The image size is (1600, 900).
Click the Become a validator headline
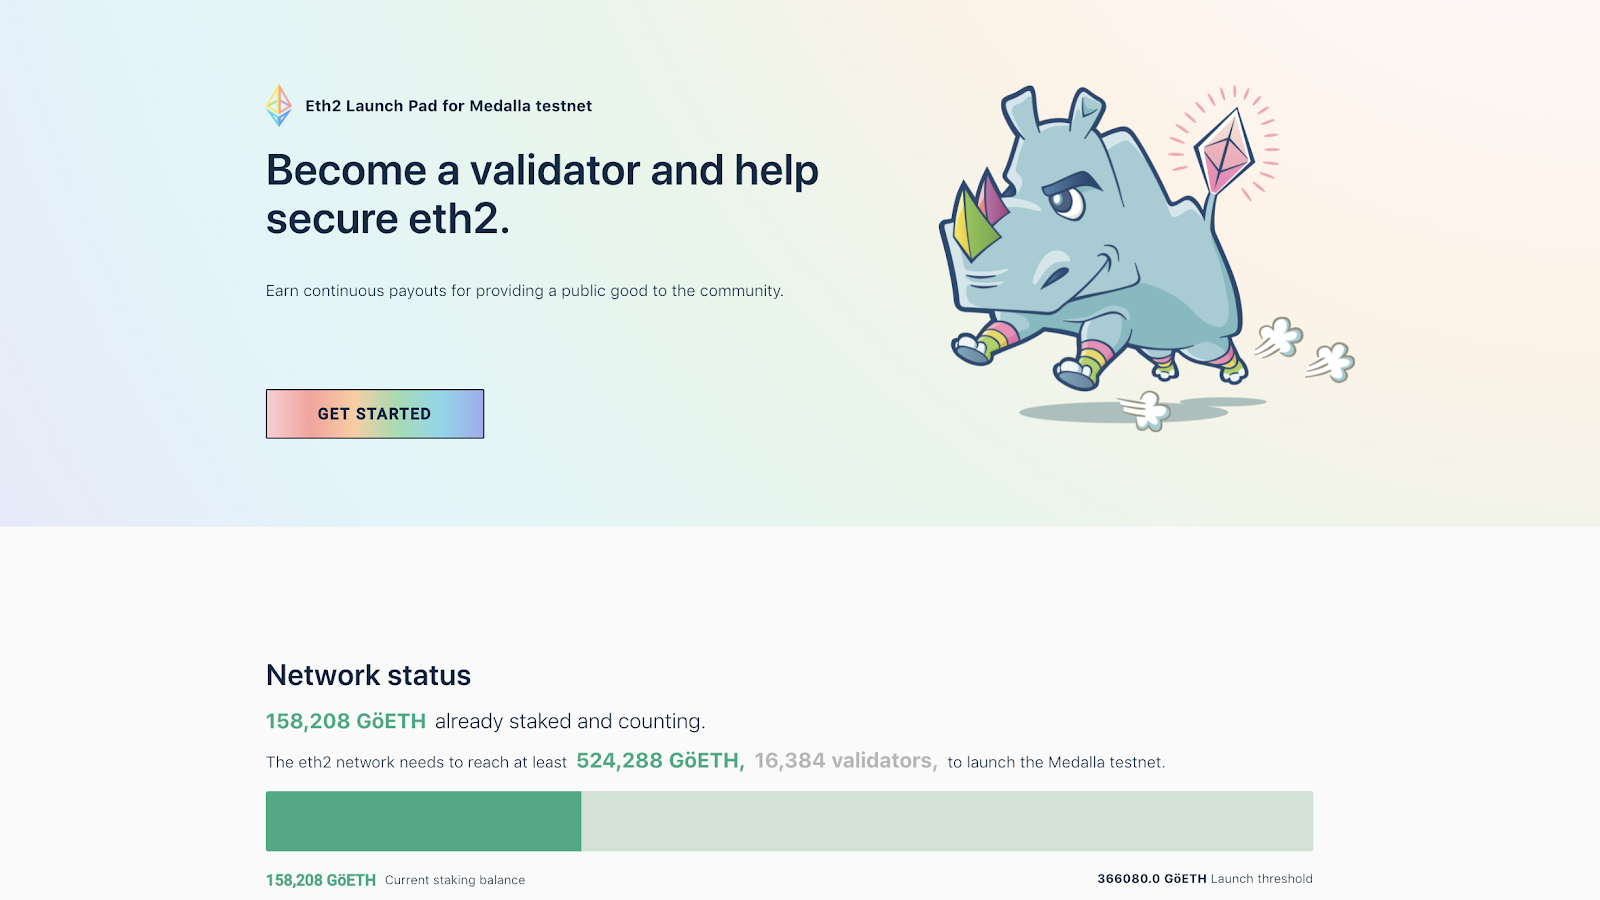pyautogui.click(x=542, y=194)
